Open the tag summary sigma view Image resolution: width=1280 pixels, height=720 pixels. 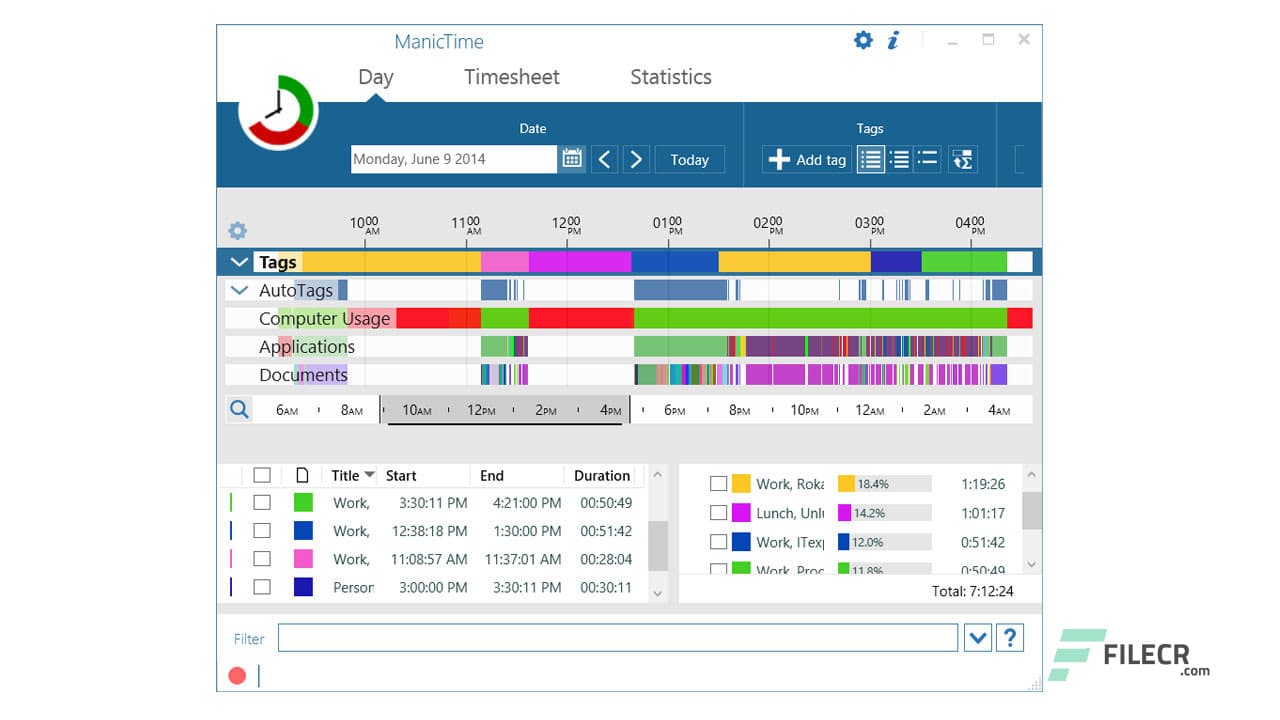pyautogui.click(x=962, y=159)
